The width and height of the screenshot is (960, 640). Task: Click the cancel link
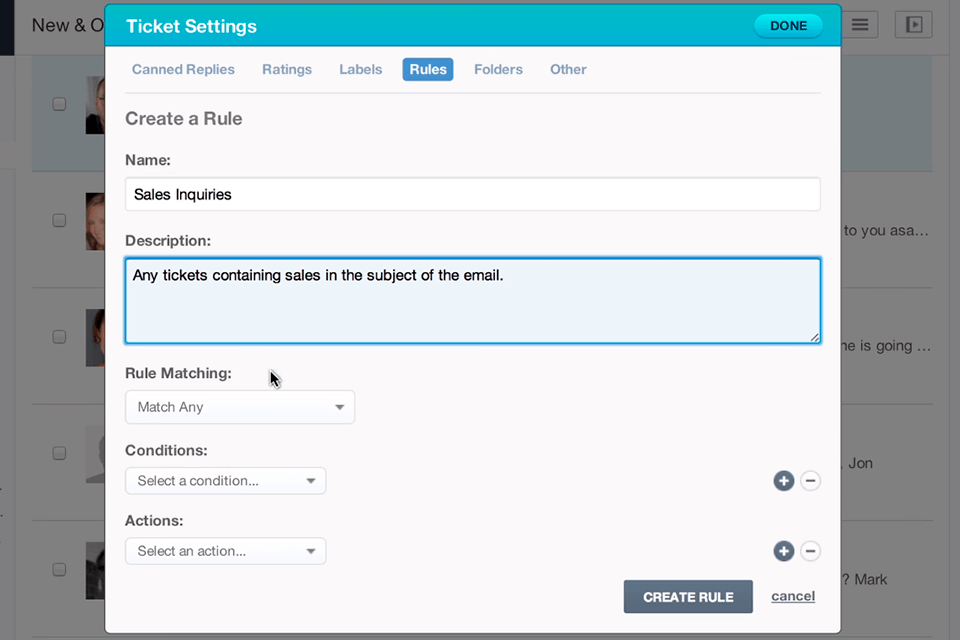coord(792,596)
